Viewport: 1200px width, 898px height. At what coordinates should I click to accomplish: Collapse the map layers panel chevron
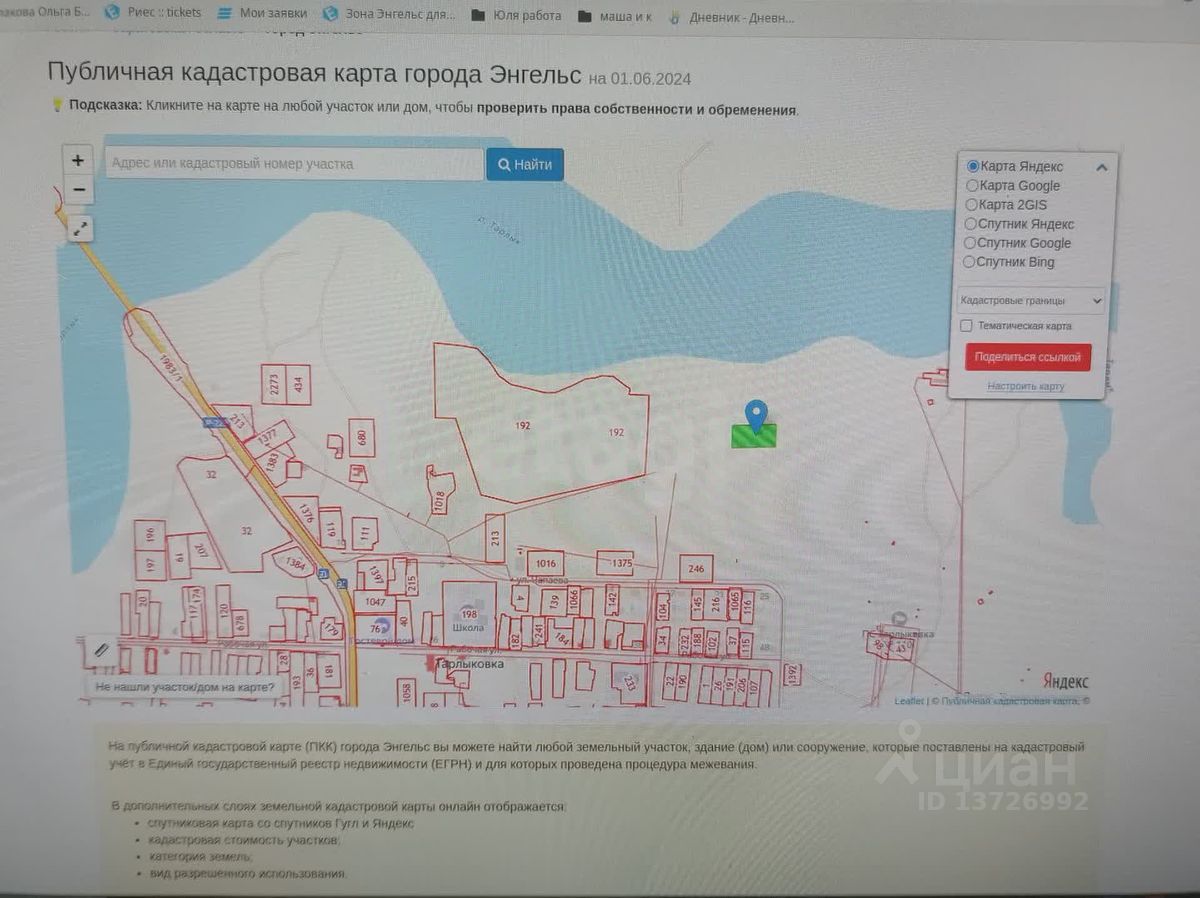point(1101,167)
